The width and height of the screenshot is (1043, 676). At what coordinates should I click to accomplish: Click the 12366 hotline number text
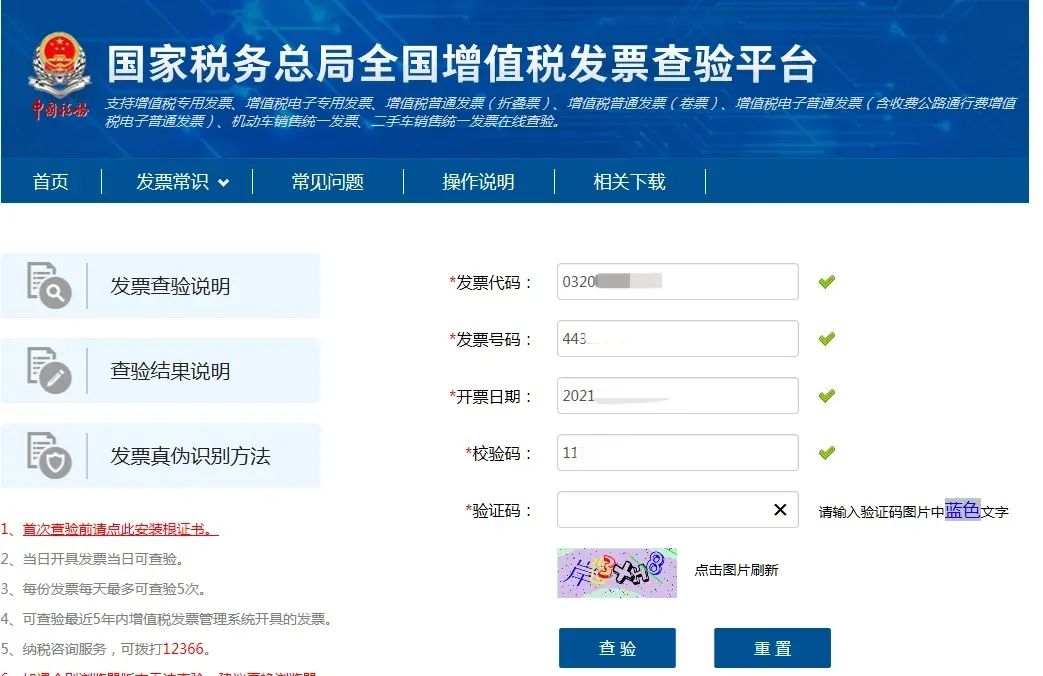click(183, 649)
